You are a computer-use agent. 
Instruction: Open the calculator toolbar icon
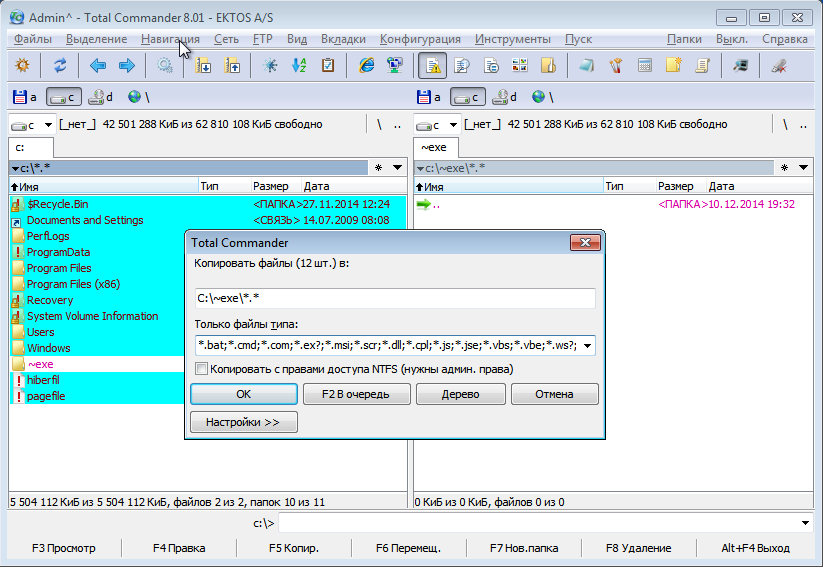[x=645, y=66]
